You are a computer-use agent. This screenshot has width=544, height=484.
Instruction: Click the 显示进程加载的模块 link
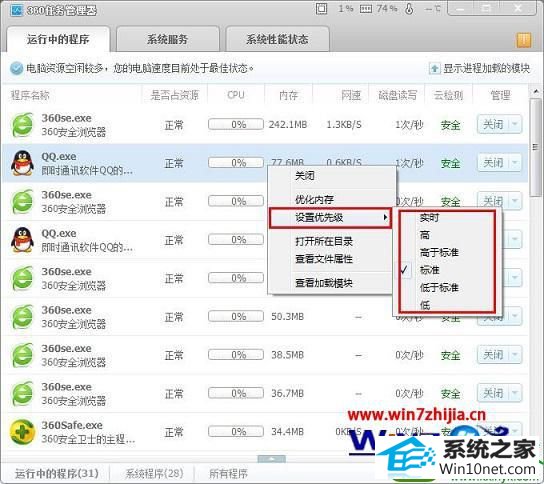coord(486,68)
